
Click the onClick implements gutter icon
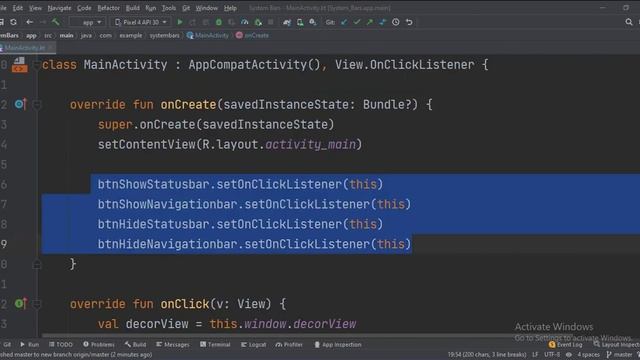20,304
